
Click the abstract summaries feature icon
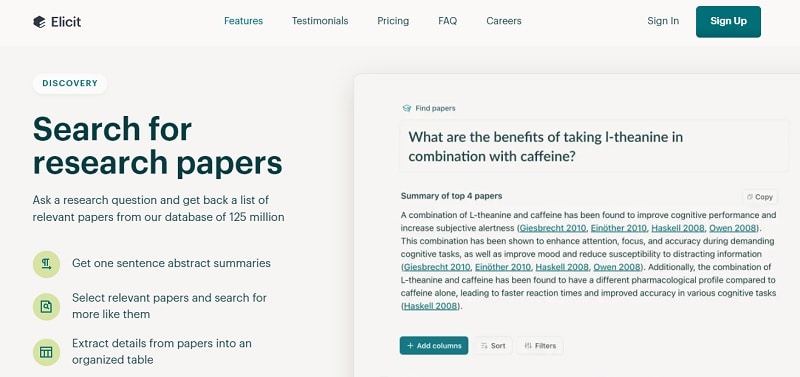coord(46,264)
